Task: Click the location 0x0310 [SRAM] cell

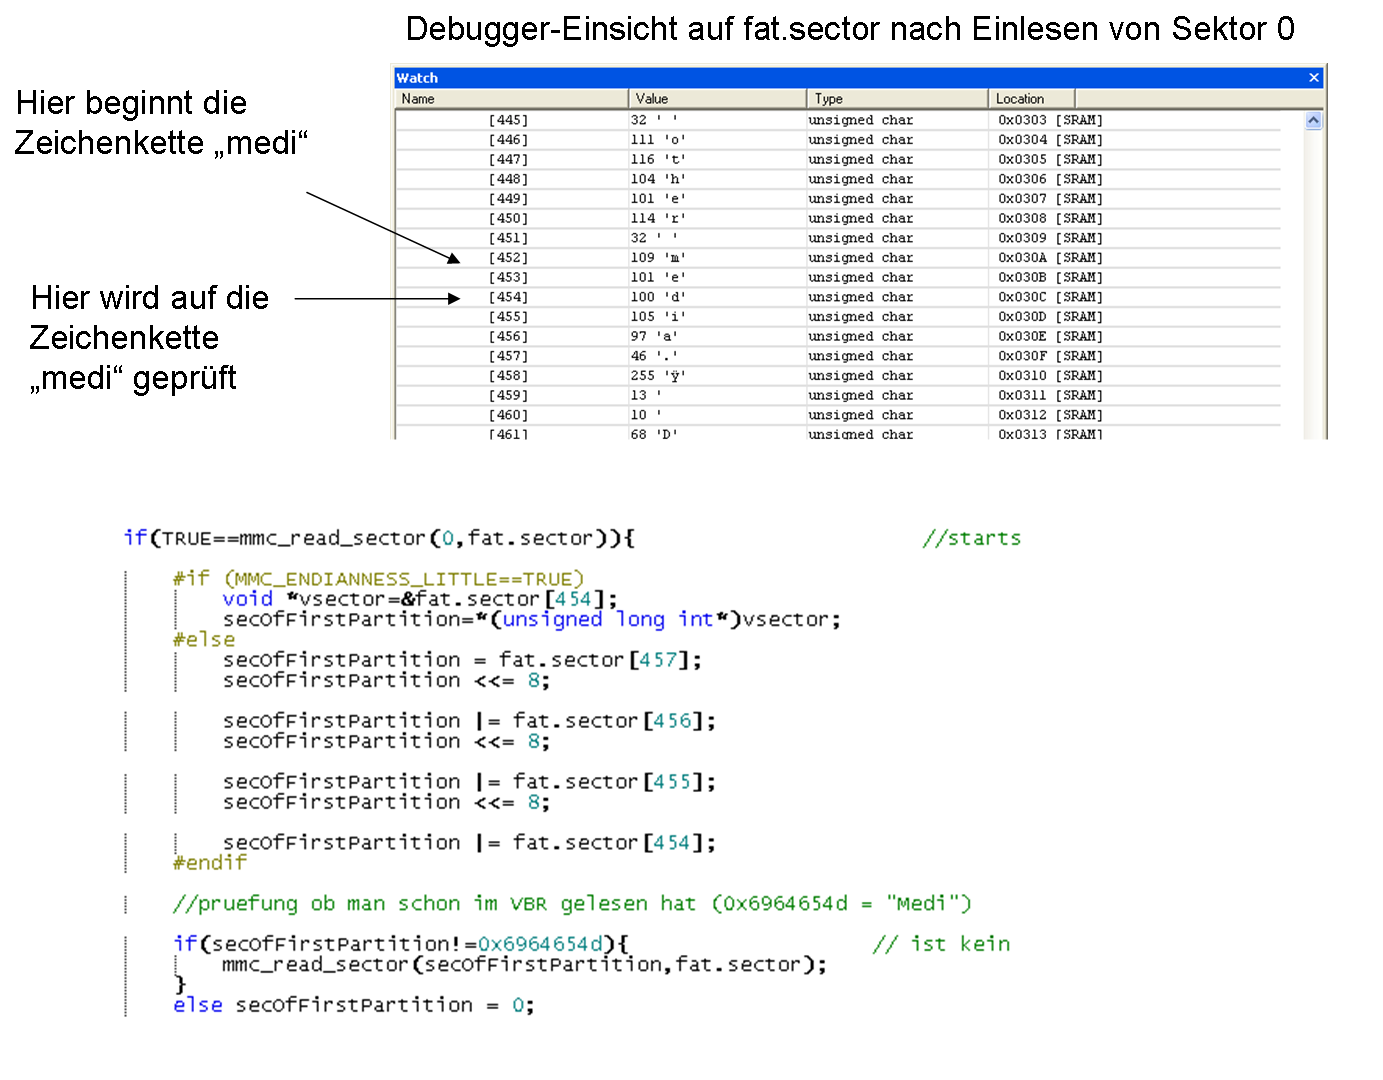Action: click(x=1049, y=376)
